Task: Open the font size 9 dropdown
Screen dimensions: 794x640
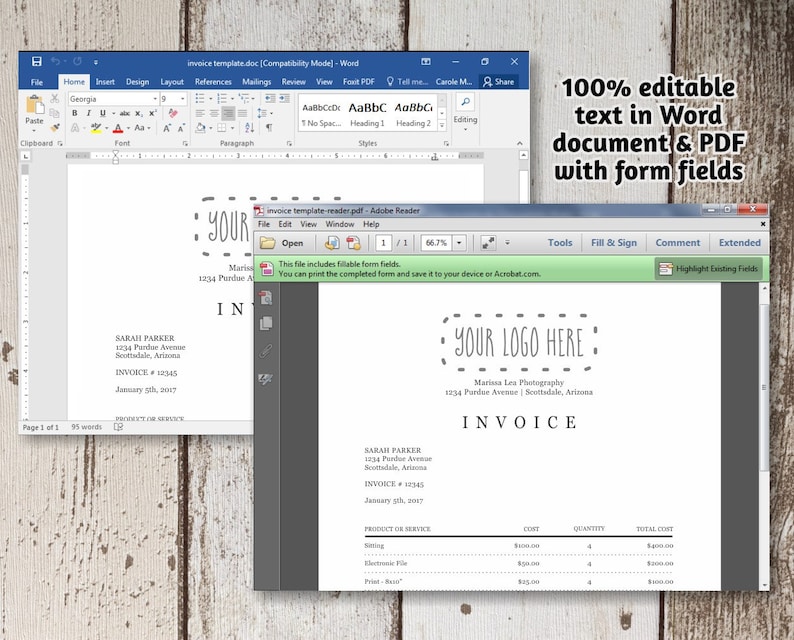Action: [182, 99]
